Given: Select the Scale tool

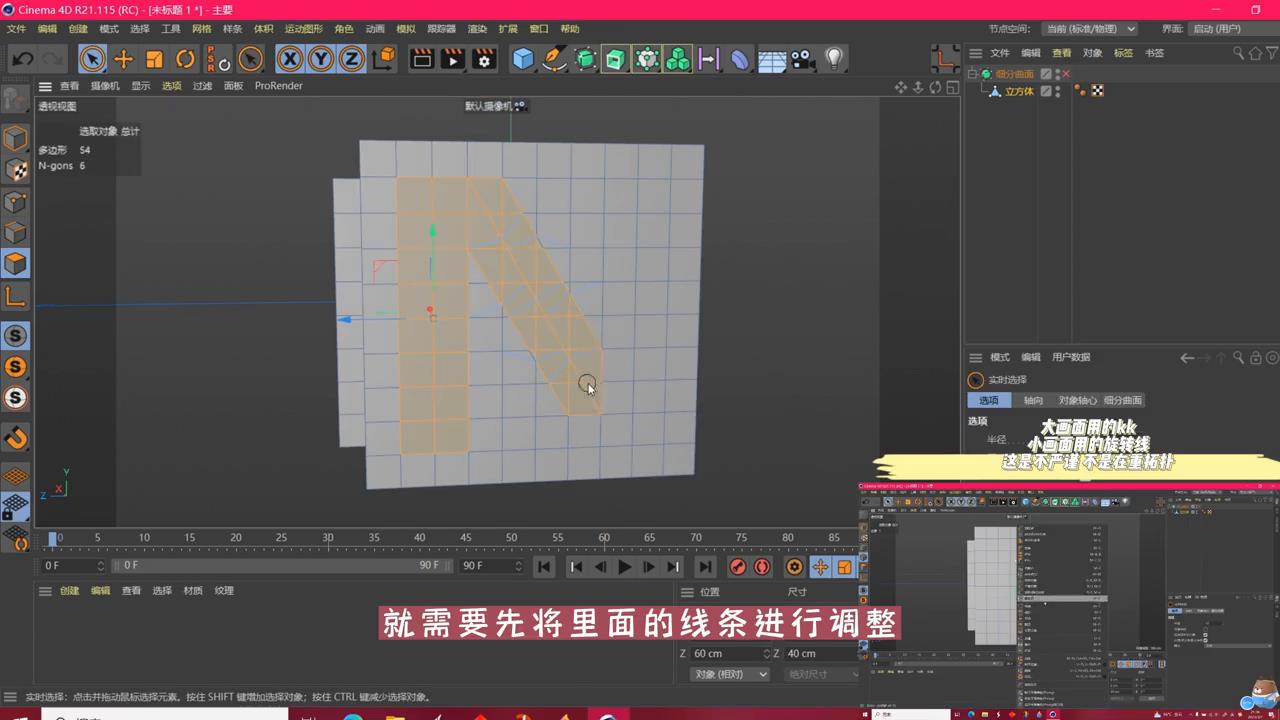Looking at the screenshot, I should pos(154,59).
